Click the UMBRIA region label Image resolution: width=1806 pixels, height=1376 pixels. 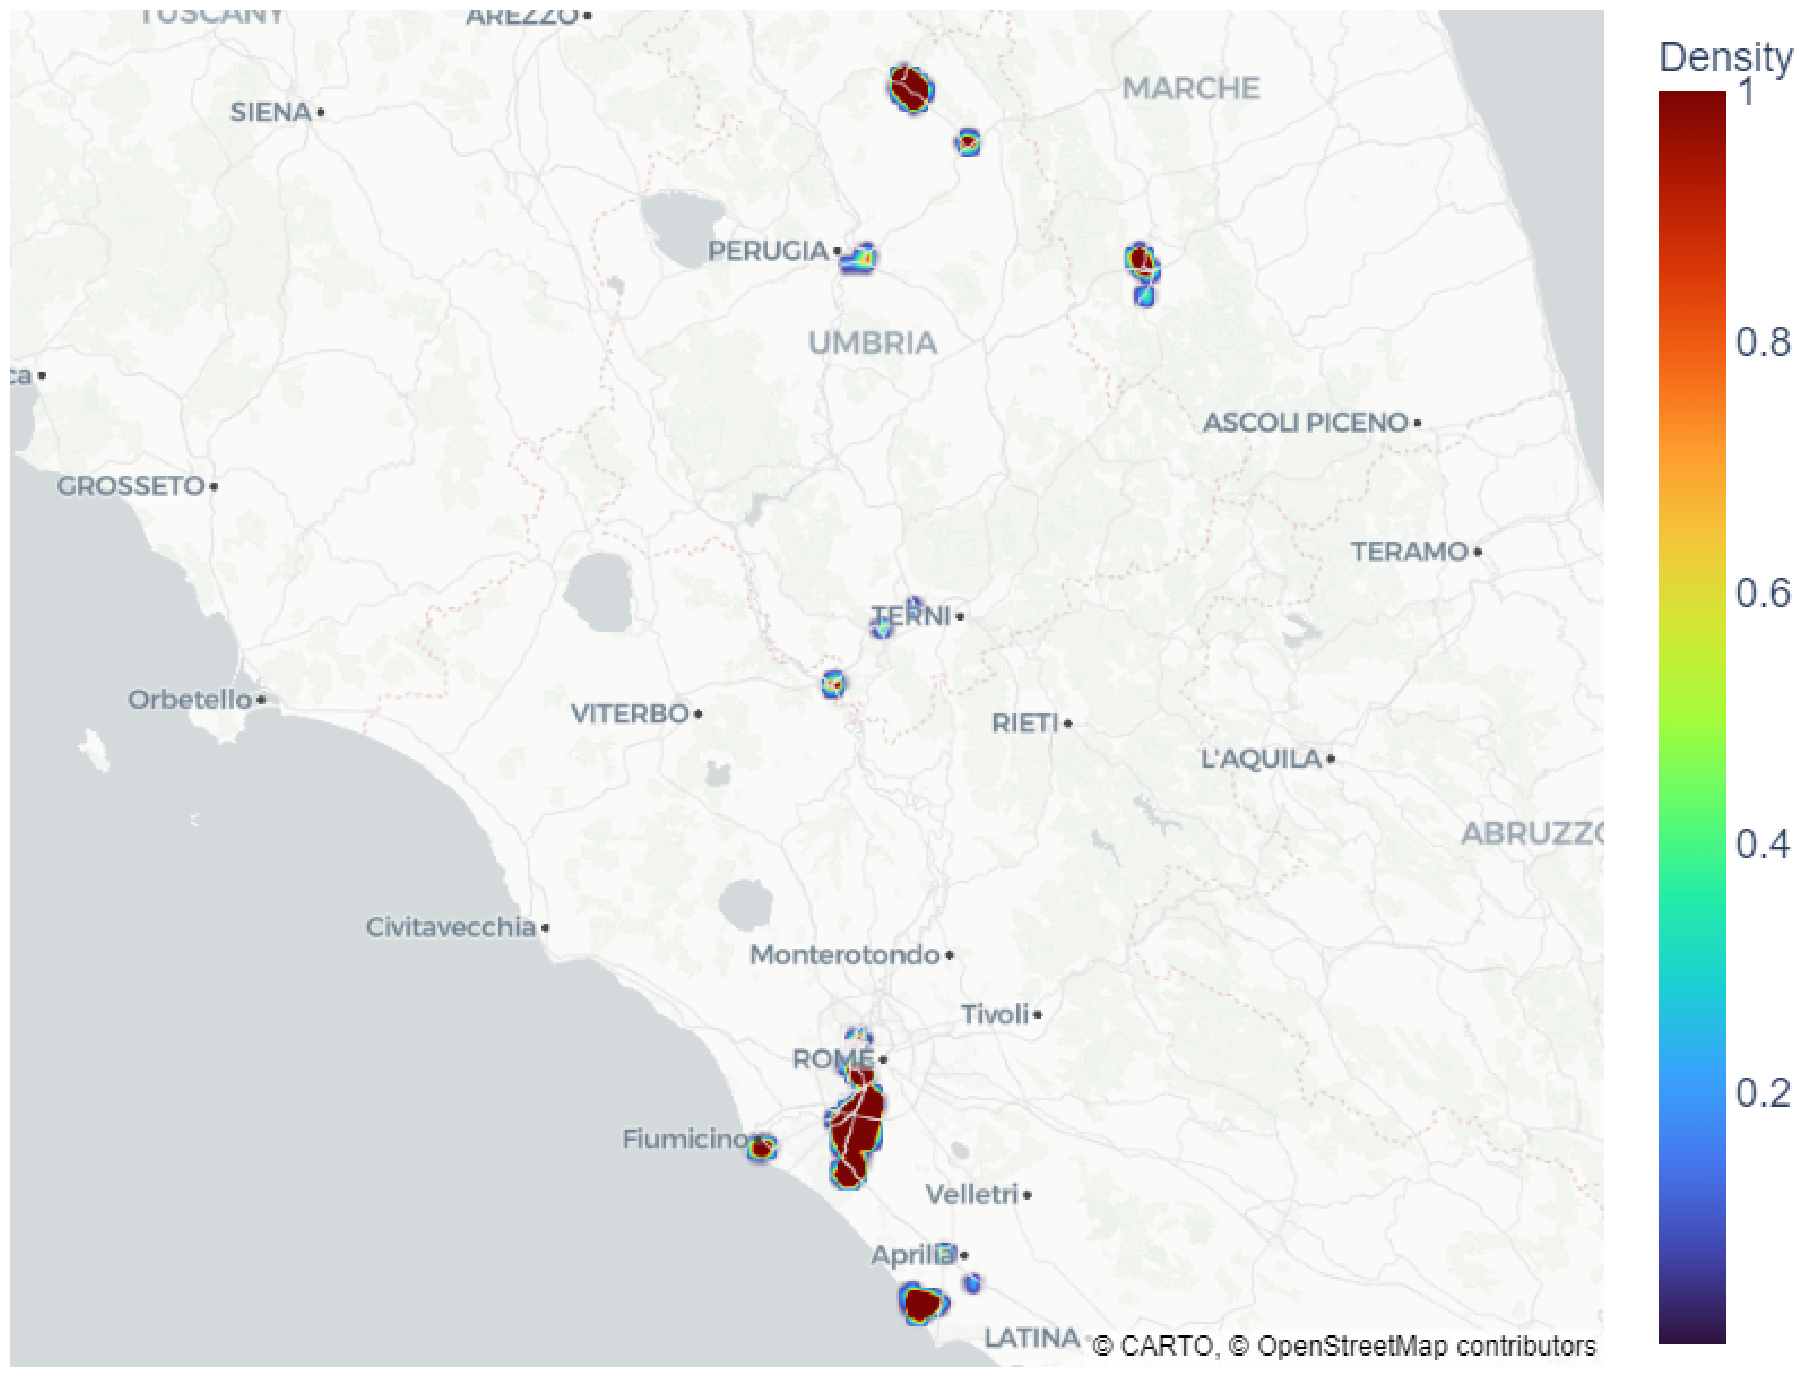click(x=873, y=343)
